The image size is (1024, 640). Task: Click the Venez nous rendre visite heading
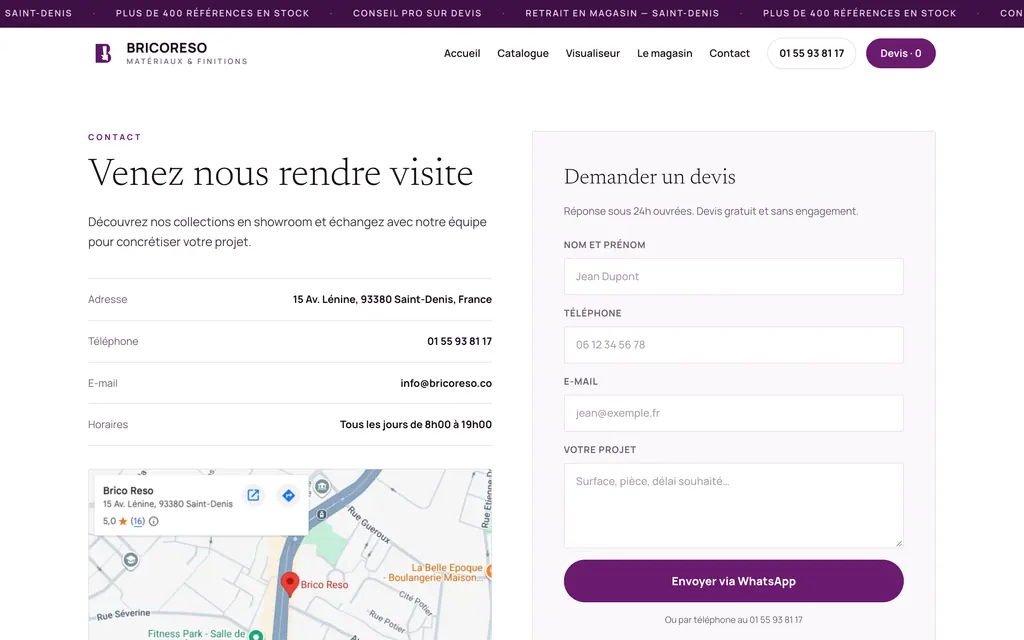[x=281, y=174]
